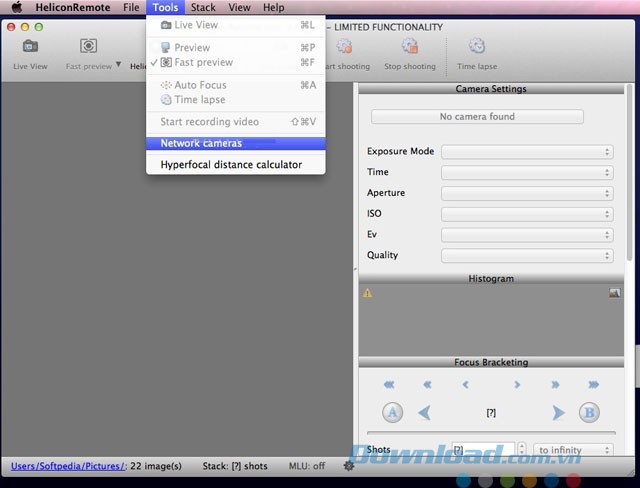Viewport: 640px width, 488px height.
Task: Click the histogram warning triangle icon
Action: pyautogui.click(x=367, y=293)
